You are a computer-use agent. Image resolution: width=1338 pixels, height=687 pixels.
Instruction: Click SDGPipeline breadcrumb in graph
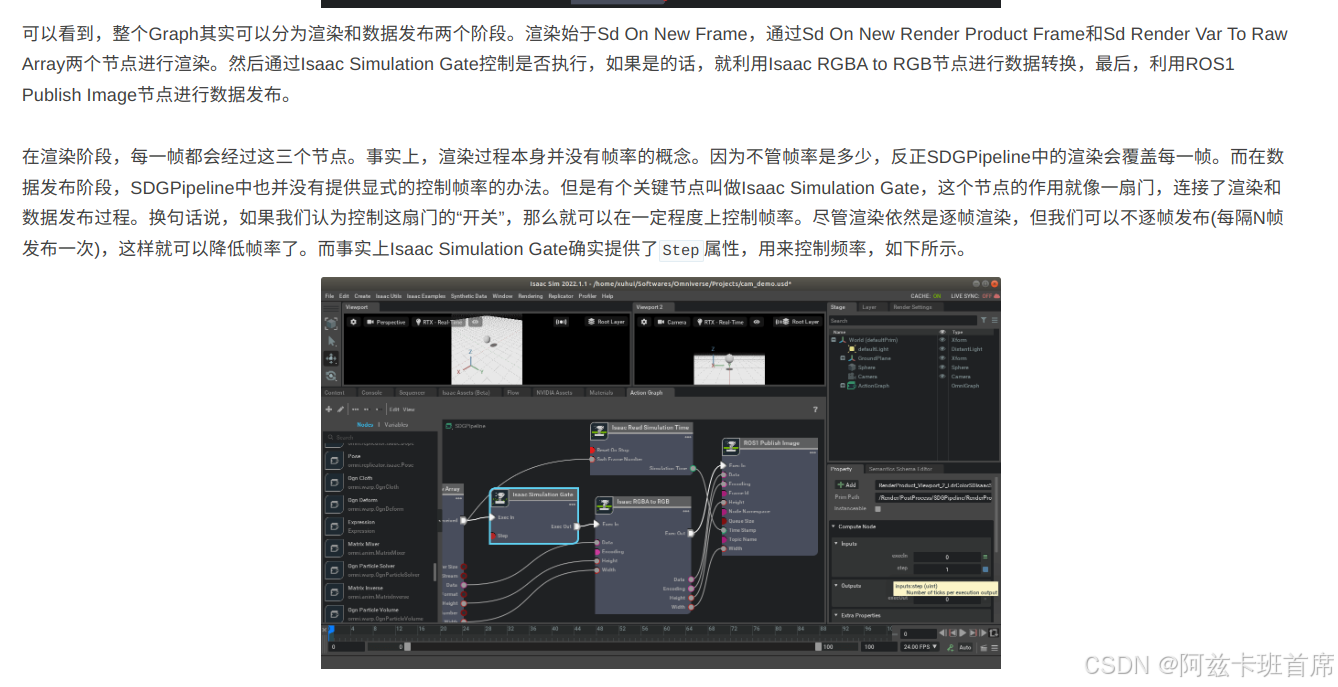coord(469,426)
